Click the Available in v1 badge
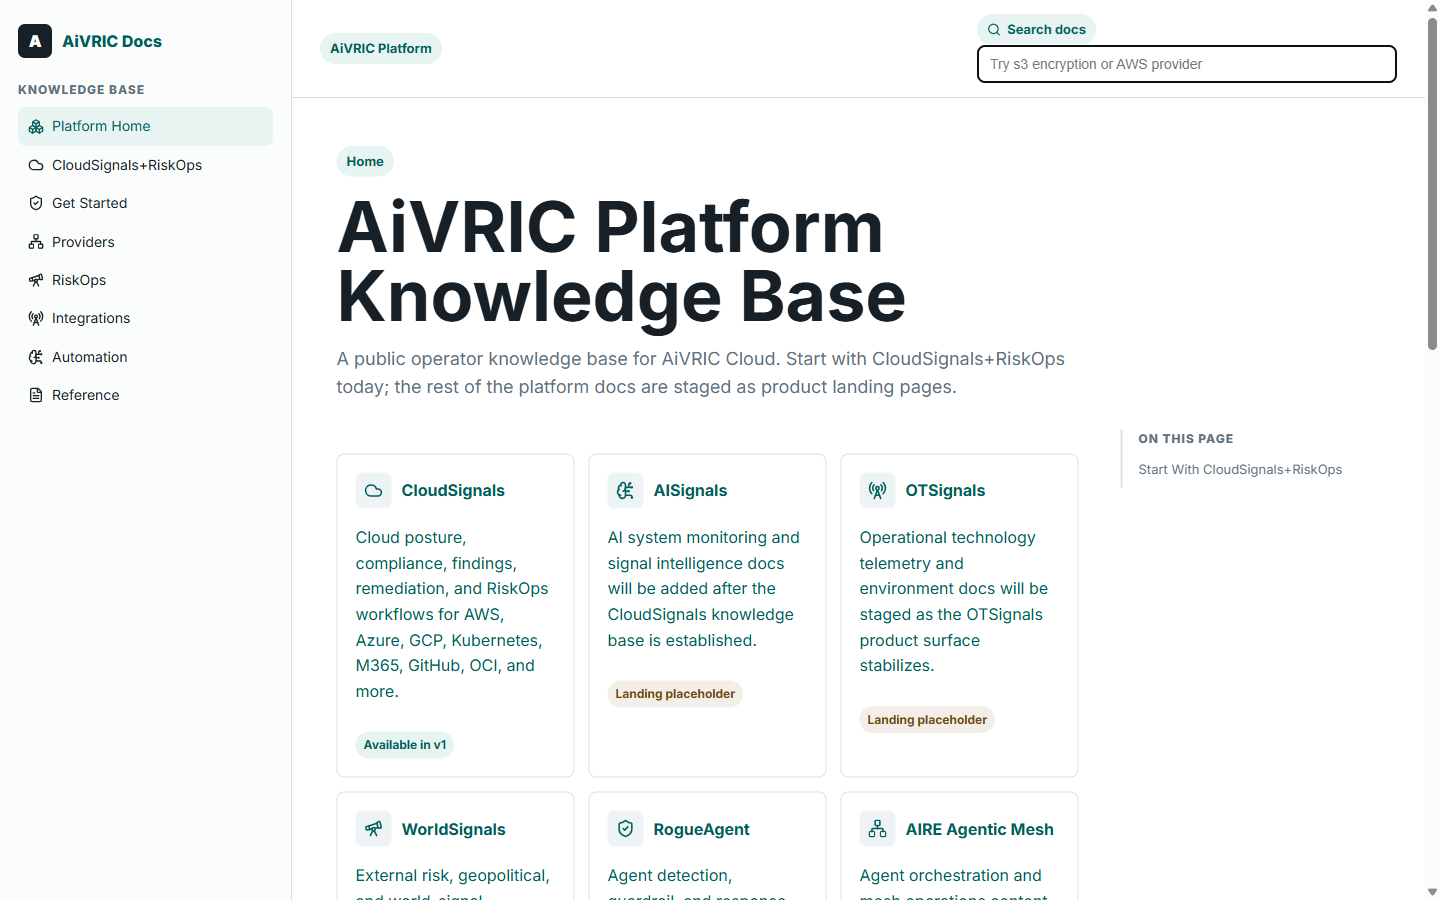 click(405, 745)
